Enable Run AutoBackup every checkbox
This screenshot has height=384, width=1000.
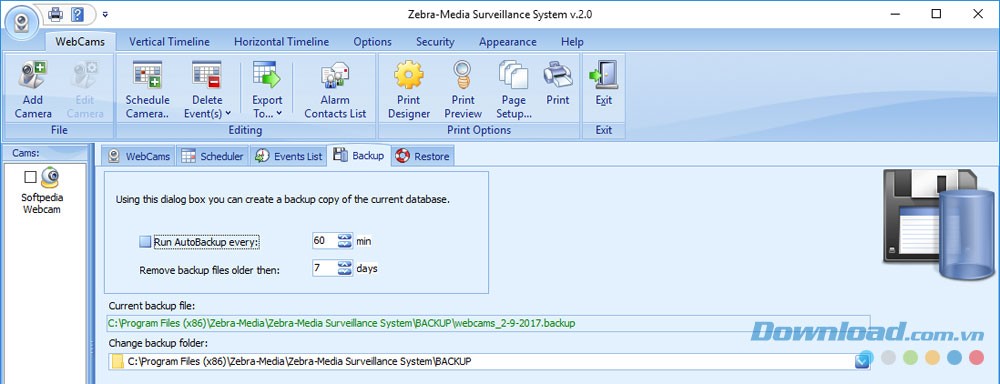[145, 242]
